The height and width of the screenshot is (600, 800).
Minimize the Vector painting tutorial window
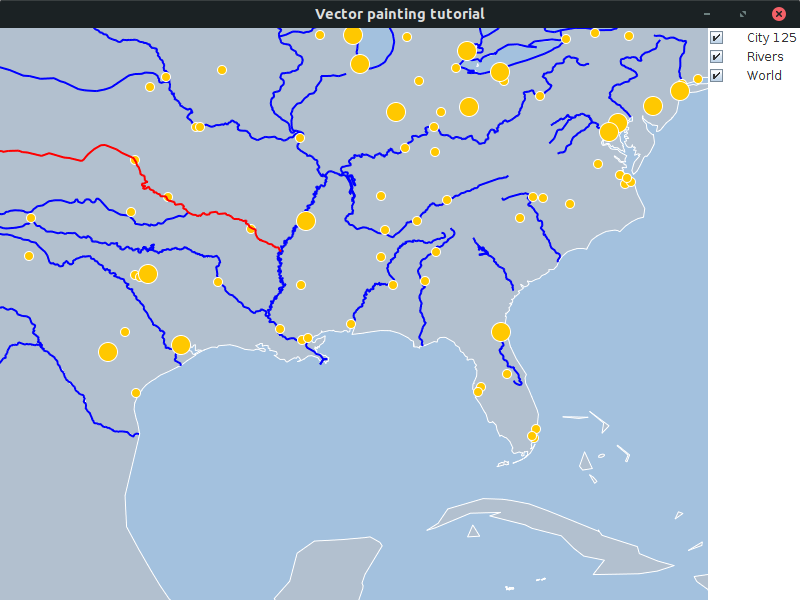pyautogui.click(x=707, y=14)
